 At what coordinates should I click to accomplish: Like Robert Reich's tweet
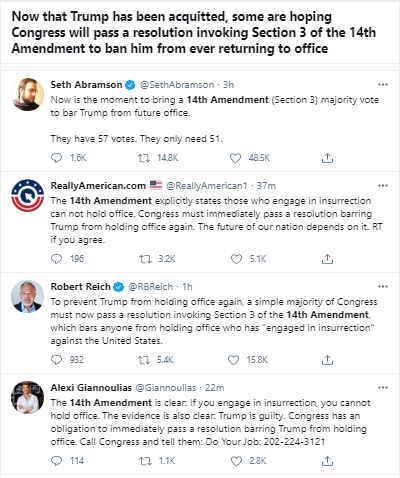click(x=233, y=360)
